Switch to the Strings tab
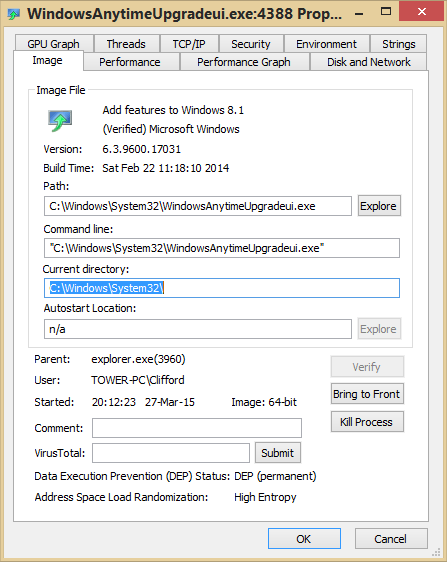 pos(399,44)
